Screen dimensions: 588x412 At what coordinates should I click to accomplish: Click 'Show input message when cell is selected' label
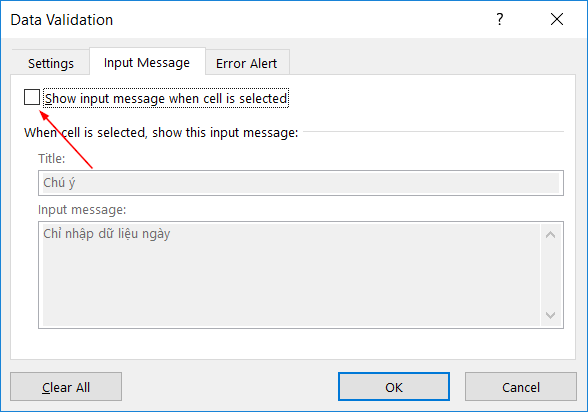[x=166, y=98]
